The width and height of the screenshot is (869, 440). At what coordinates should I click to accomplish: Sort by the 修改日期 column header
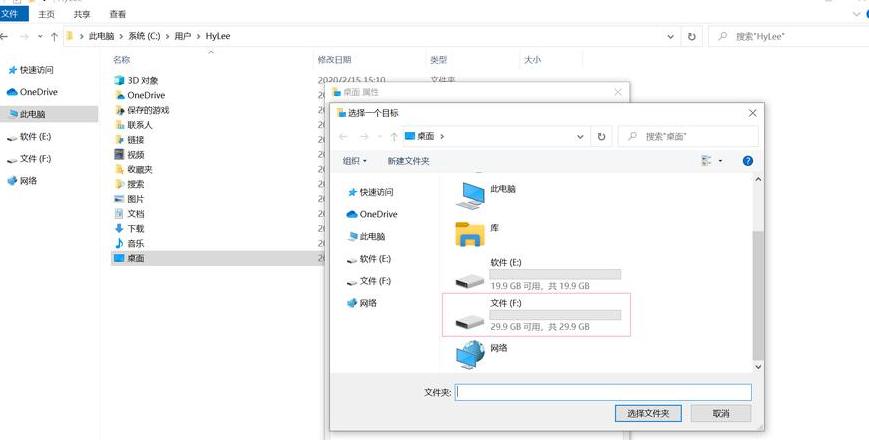pos(334,59)
